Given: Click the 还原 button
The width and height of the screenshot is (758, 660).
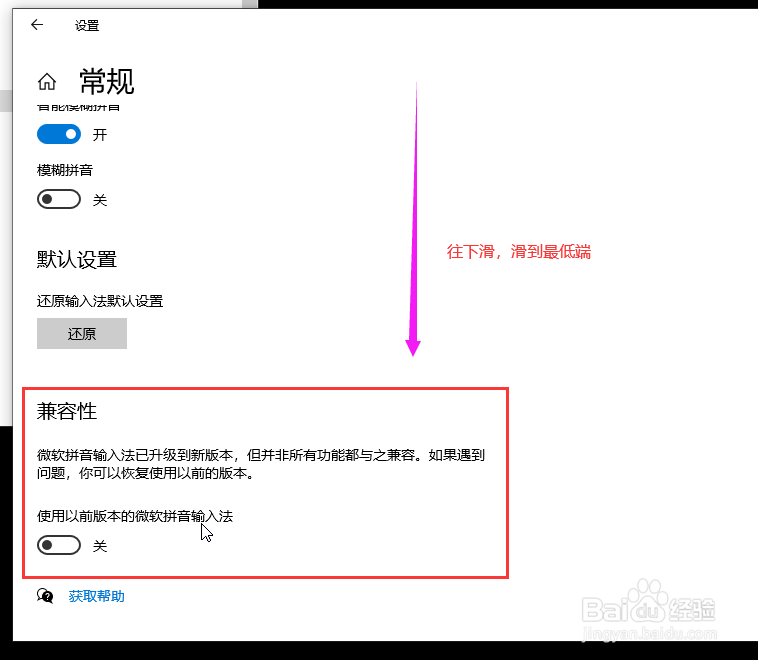Looking at the screenshot, I should pyautogui.click(x=82, y=333).
